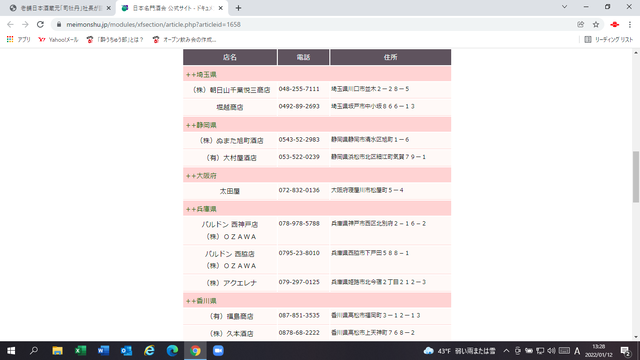Open the 「酔うちゅう部」とは? bookmark
This screenshot has width=640, height=360.
115,40
